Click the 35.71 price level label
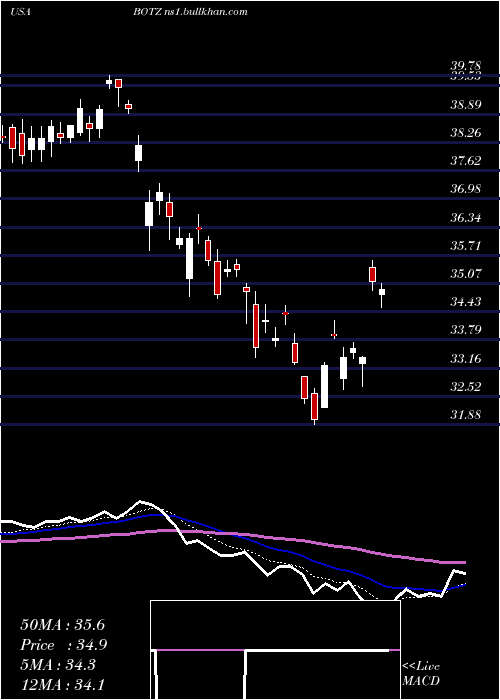Image resolution: width=500 pixels, height=700 pixels. click(x=466, y=246)
